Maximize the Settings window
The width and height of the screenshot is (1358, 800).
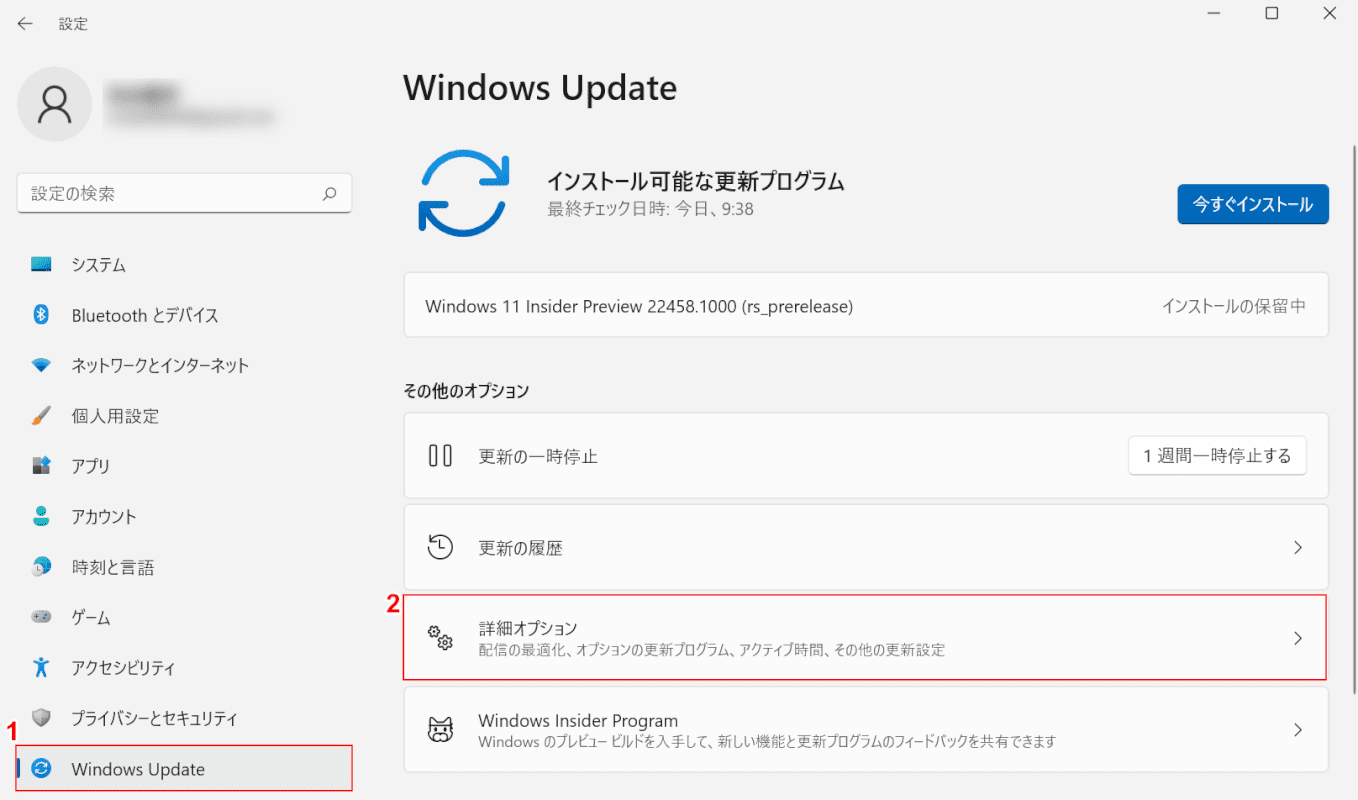1271,14
